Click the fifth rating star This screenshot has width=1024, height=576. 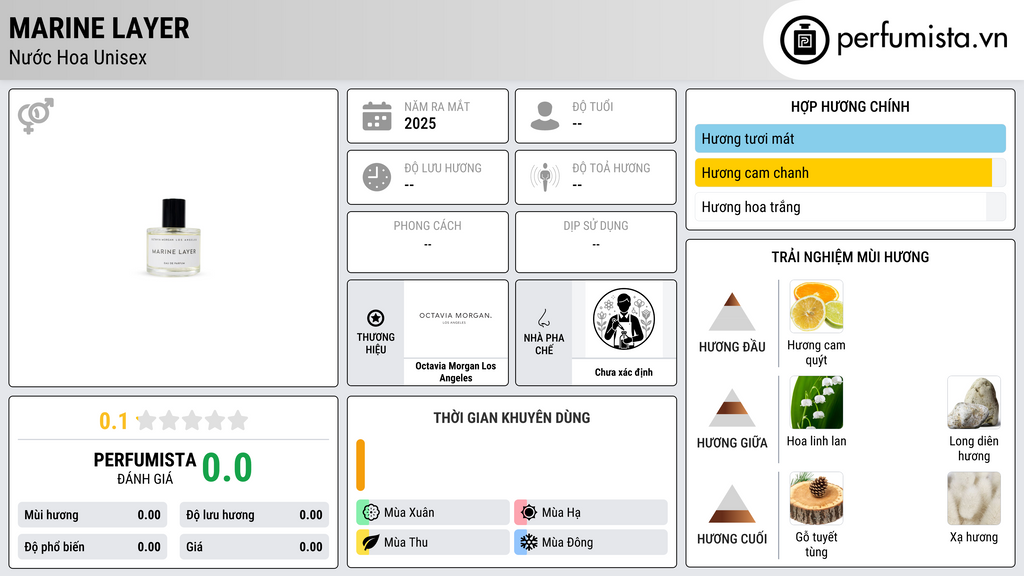(238, 420)
